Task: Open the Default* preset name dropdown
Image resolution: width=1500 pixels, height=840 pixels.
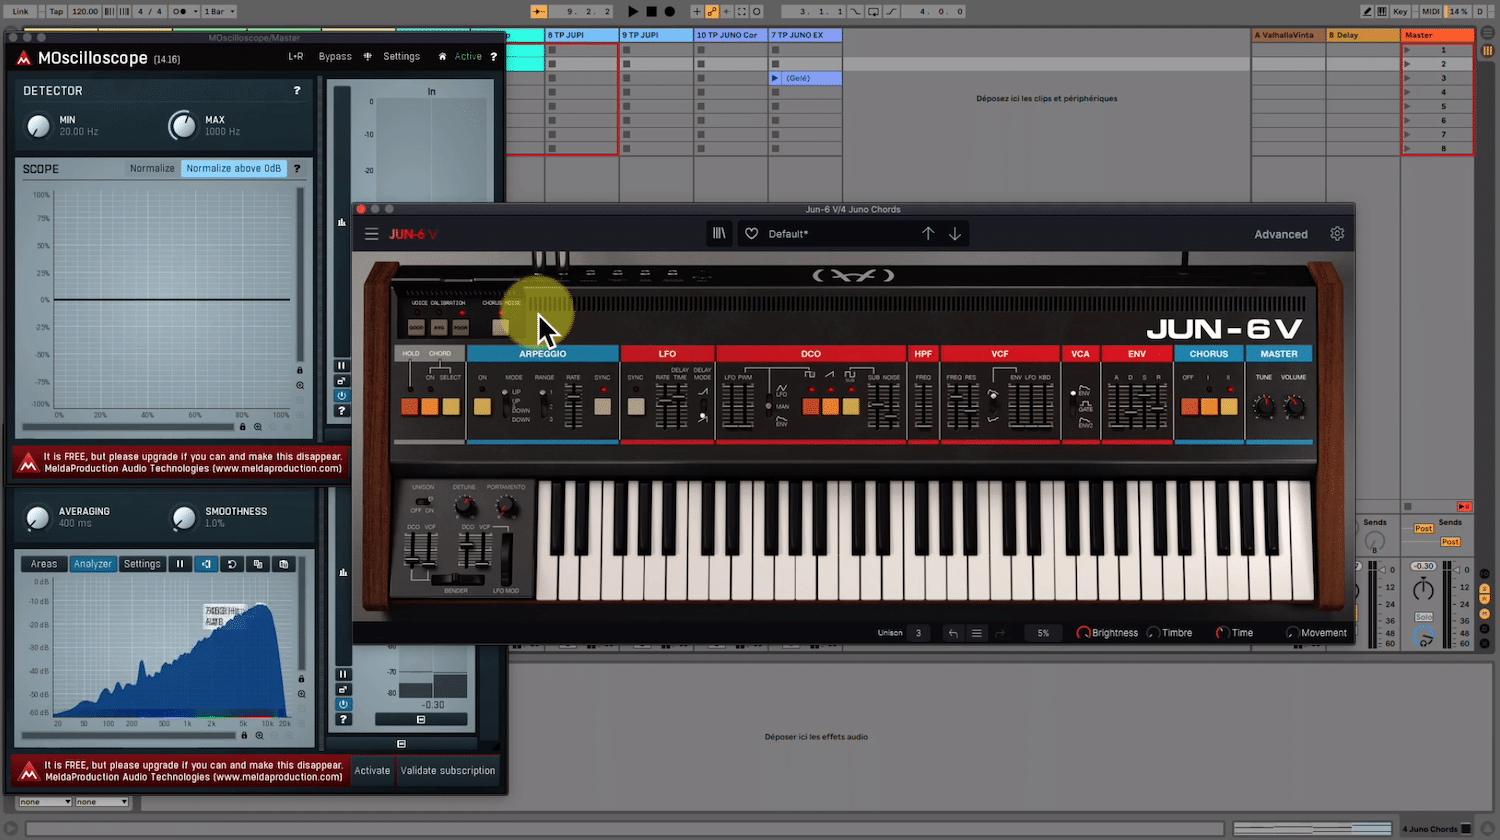Action: pyautogui.click(x=788, y=234)
